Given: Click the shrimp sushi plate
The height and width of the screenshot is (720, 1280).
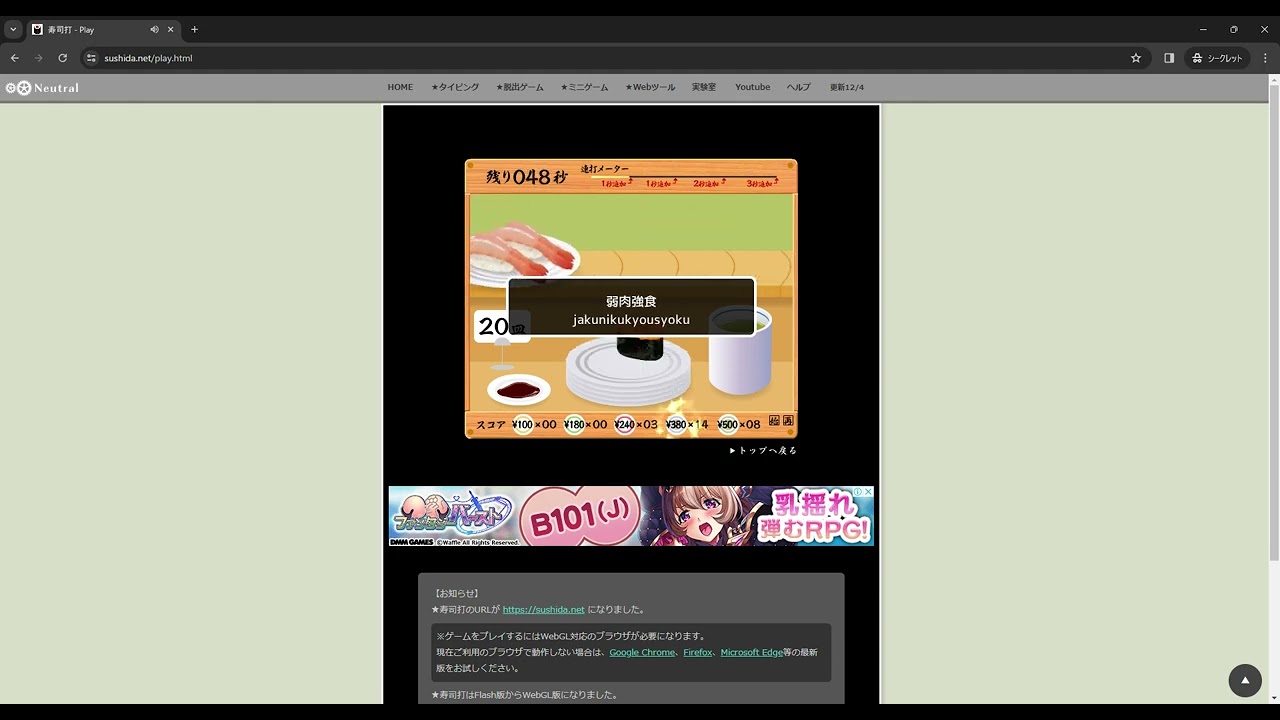Looking at the screenshot, I should pyautogui.click(x=524, y=254).
